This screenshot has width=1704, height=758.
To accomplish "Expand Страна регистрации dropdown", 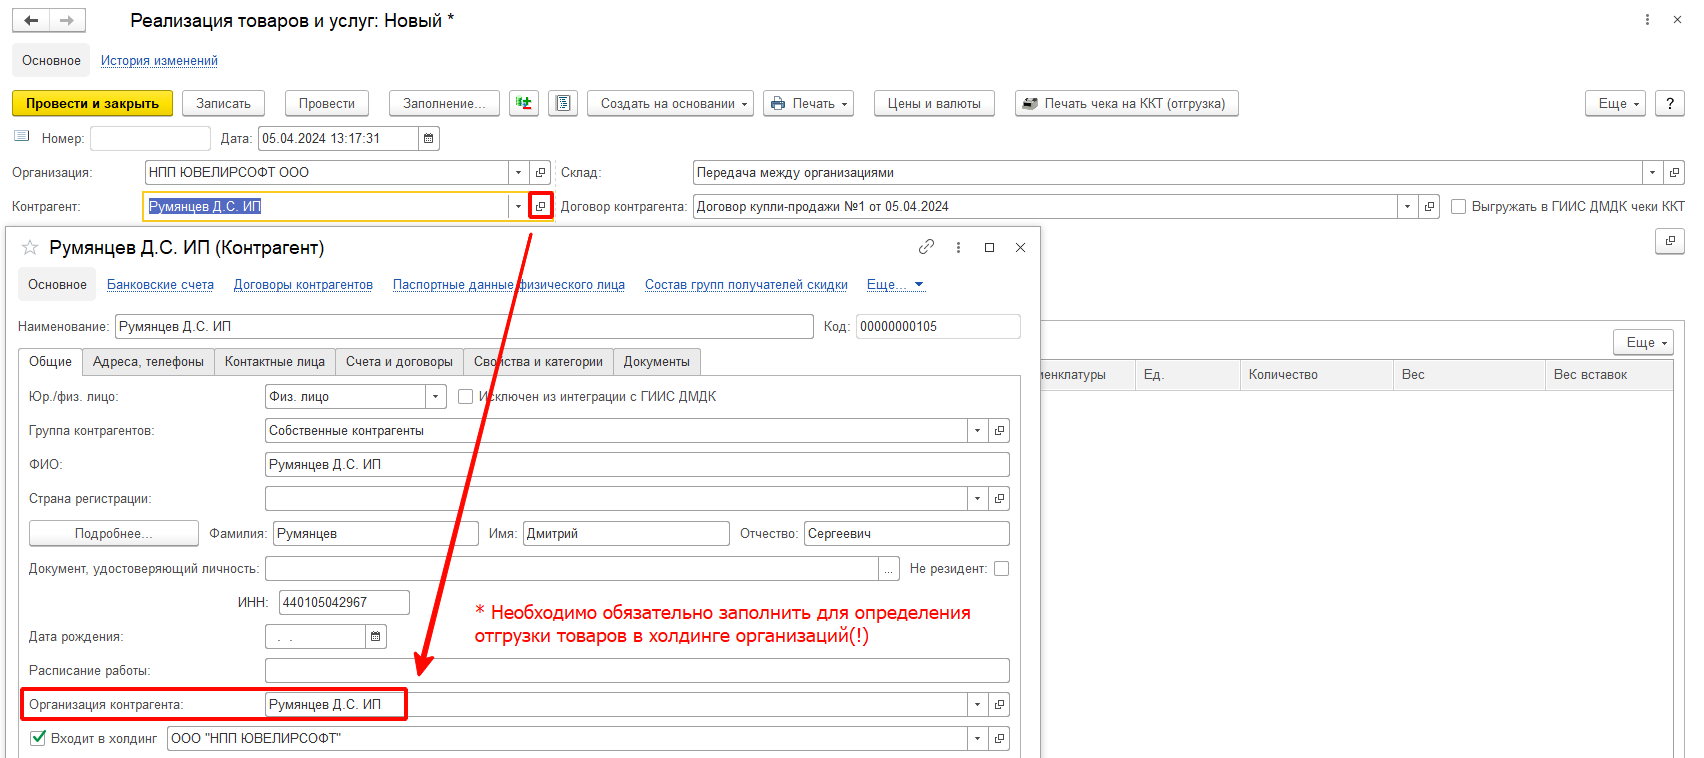I will 977,498.
